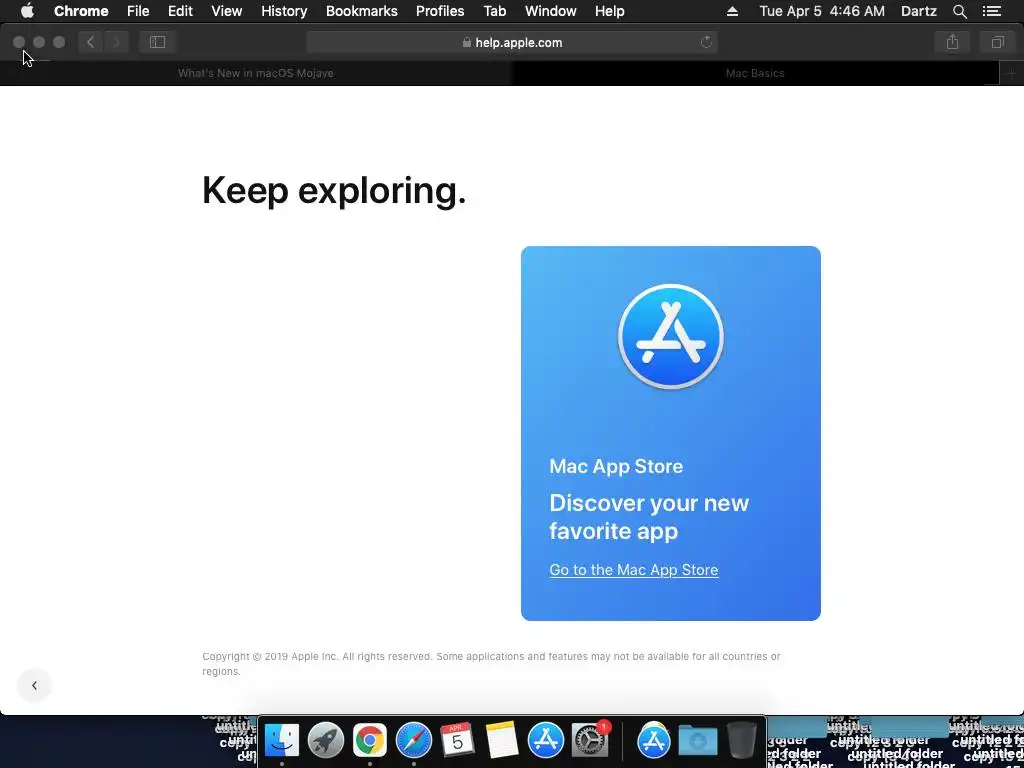Switch to Mac Basics tab
This screenshot has width=1024, height=768.
pos(755,73)
